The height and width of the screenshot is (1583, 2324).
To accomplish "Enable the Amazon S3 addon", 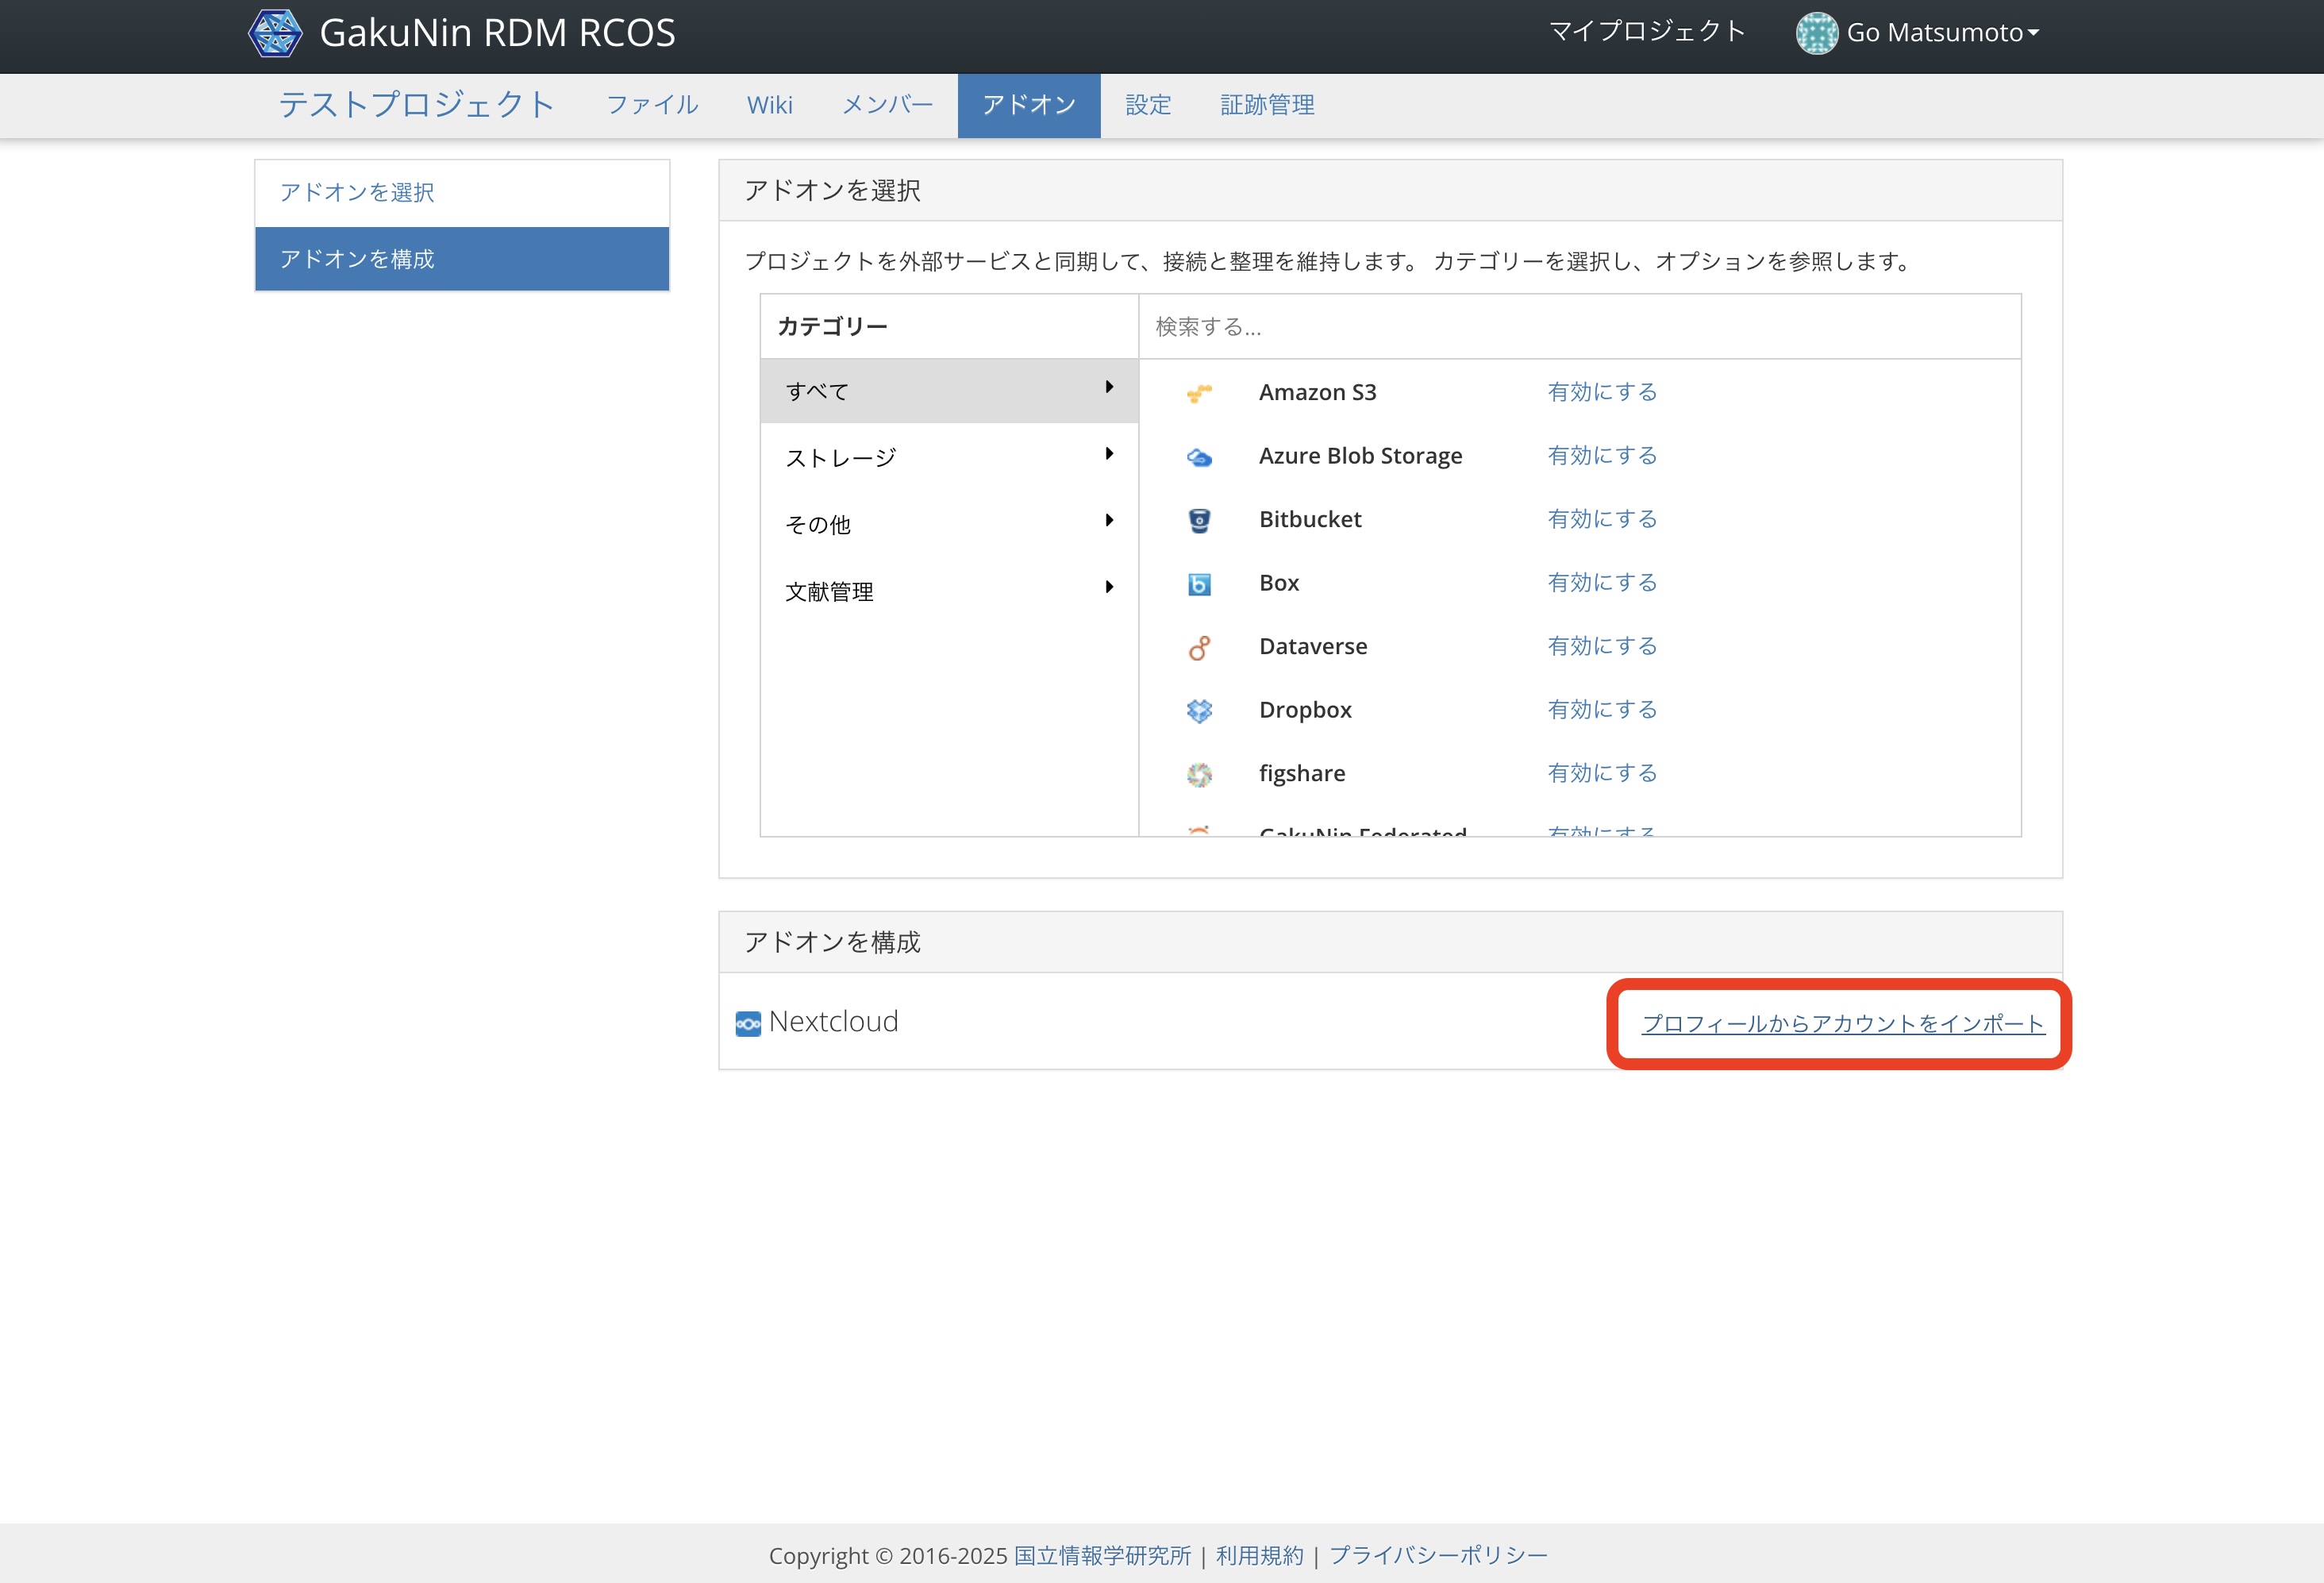I will (x=1602, y=392).
